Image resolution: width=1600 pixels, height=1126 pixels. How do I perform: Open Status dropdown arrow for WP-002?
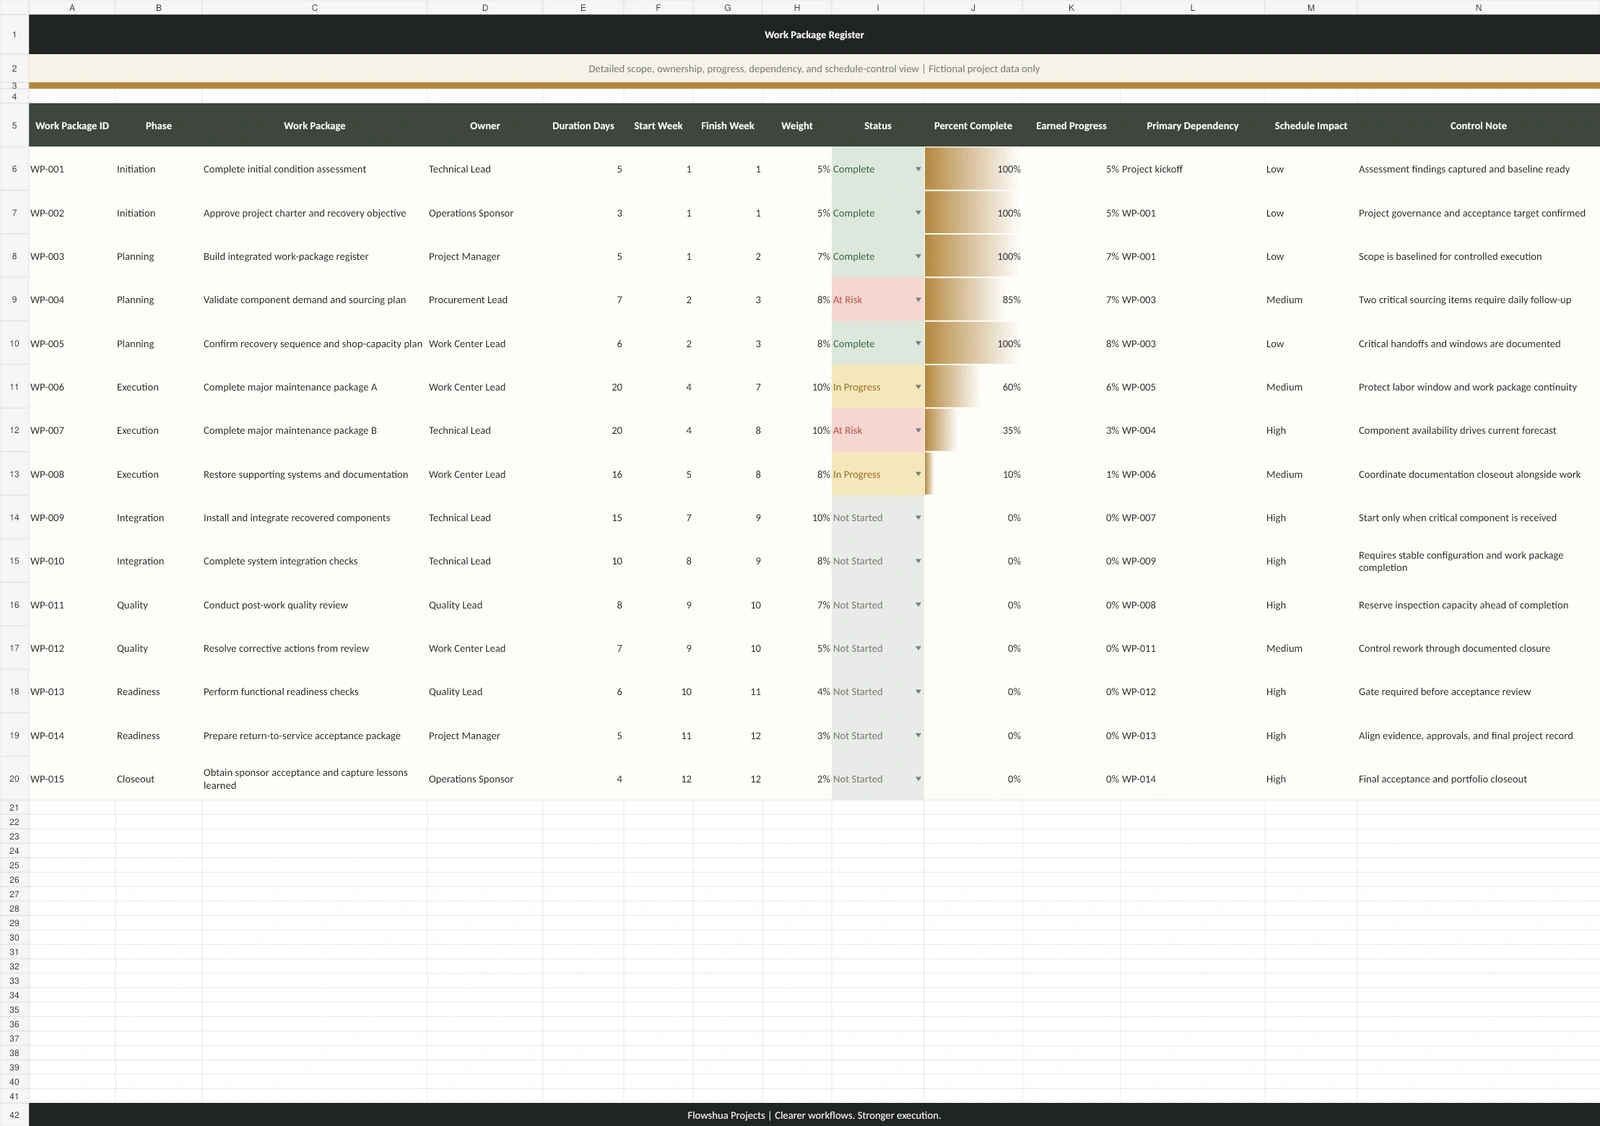(x=918, y=213)
